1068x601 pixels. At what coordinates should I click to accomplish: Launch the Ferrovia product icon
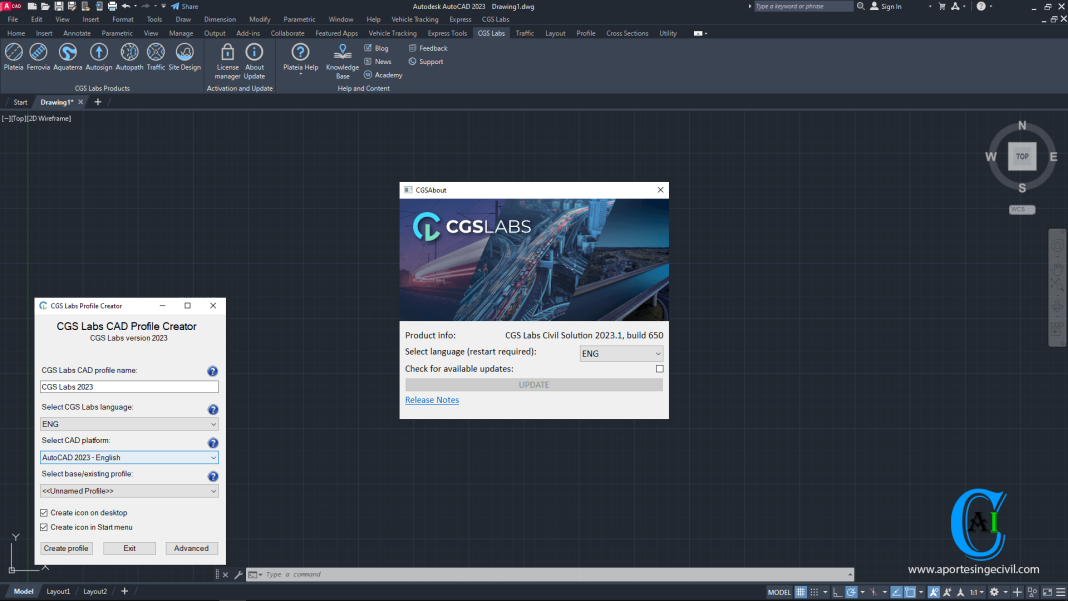pos(39,52)
